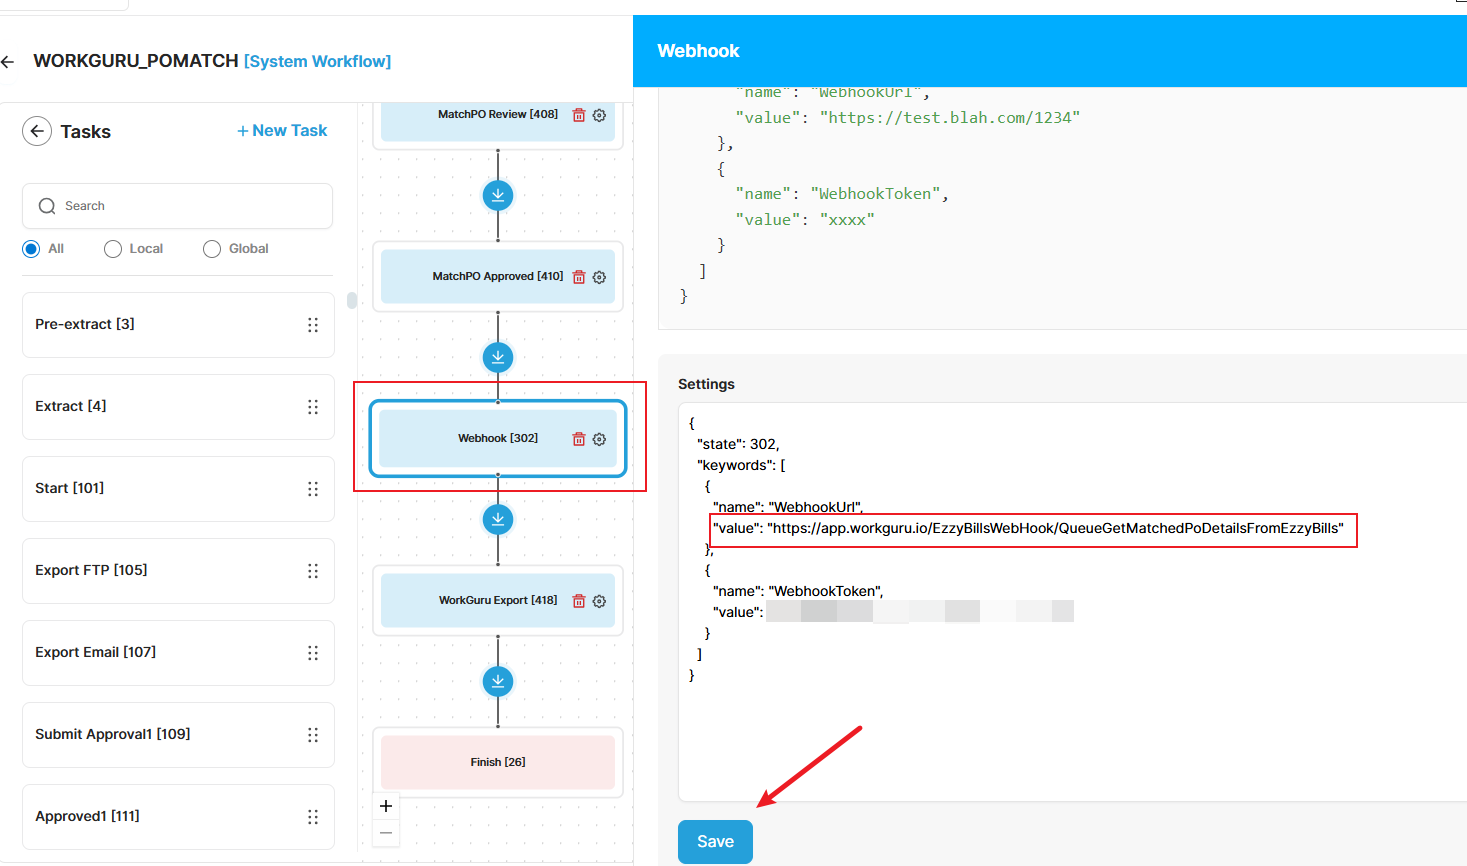
Task: Click the Approved1 [111] task card
Action: (178, 817)
